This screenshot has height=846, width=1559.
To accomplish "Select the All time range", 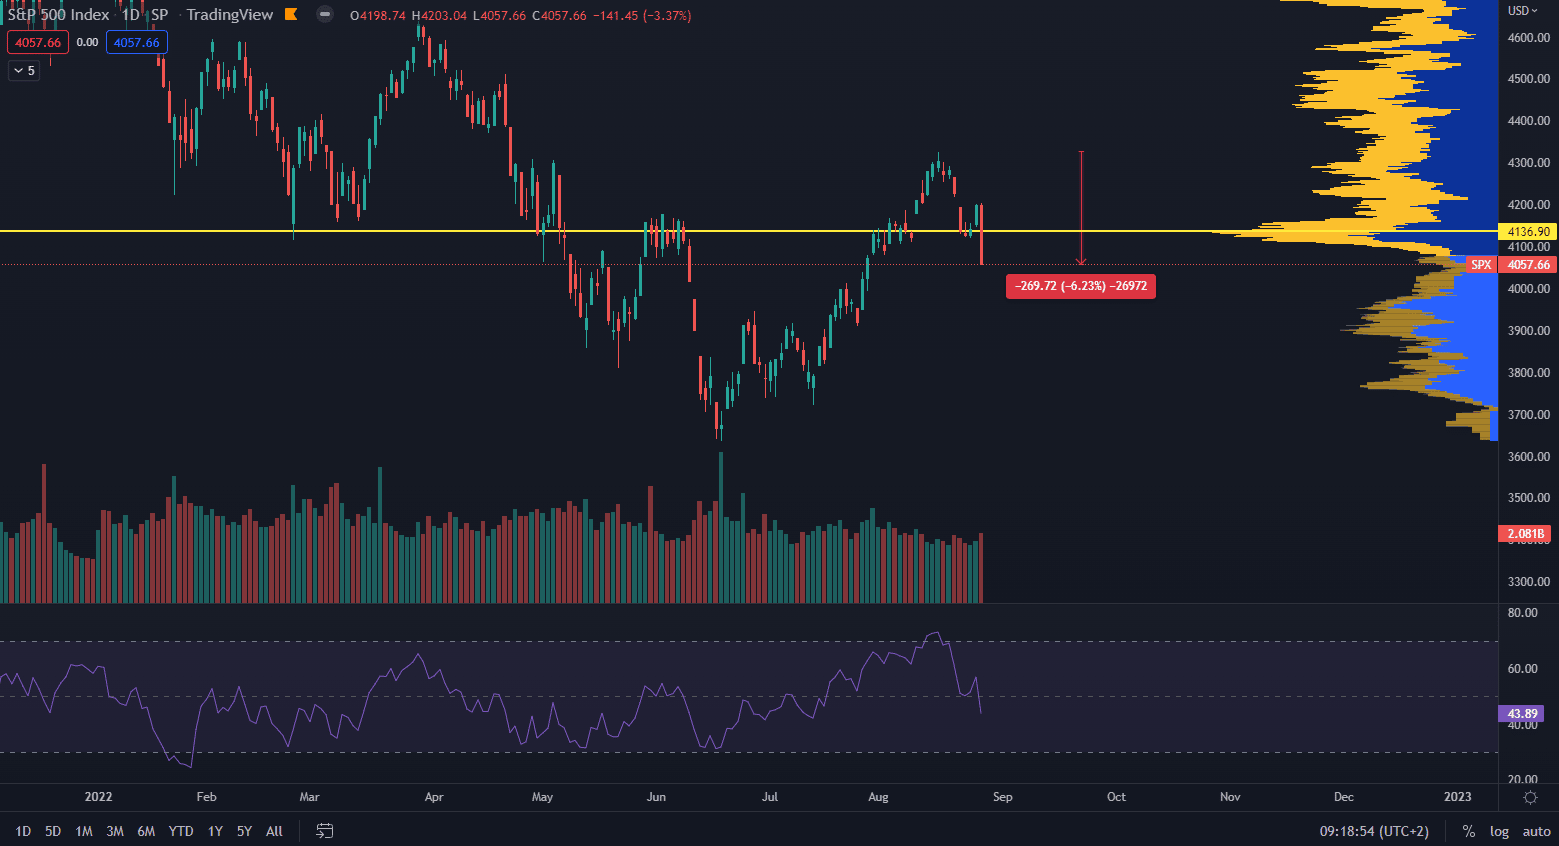I will click(x=274, y=831).
